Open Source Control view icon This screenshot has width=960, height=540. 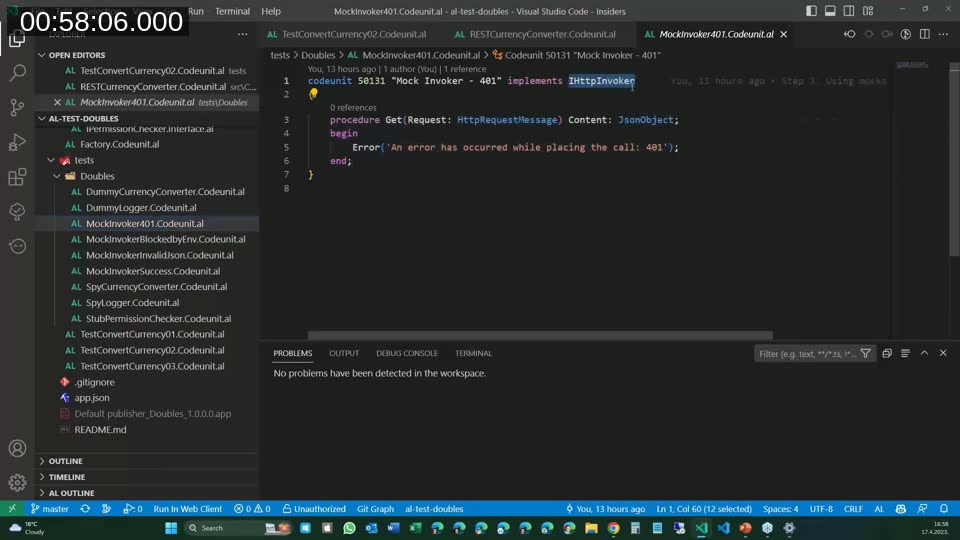click(x=17, y=108)
